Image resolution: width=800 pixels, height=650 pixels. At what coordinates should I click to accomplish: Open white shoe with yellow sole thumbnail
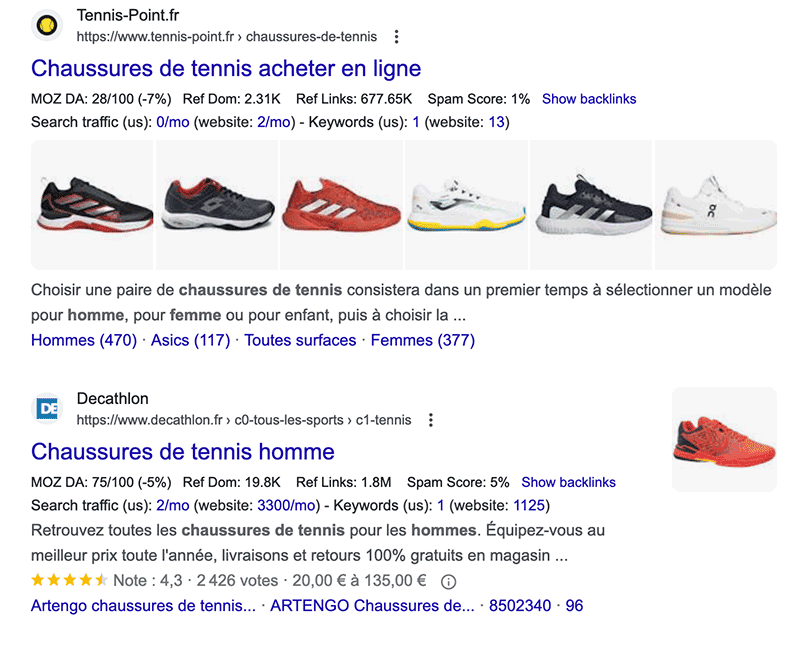point(466,205)
